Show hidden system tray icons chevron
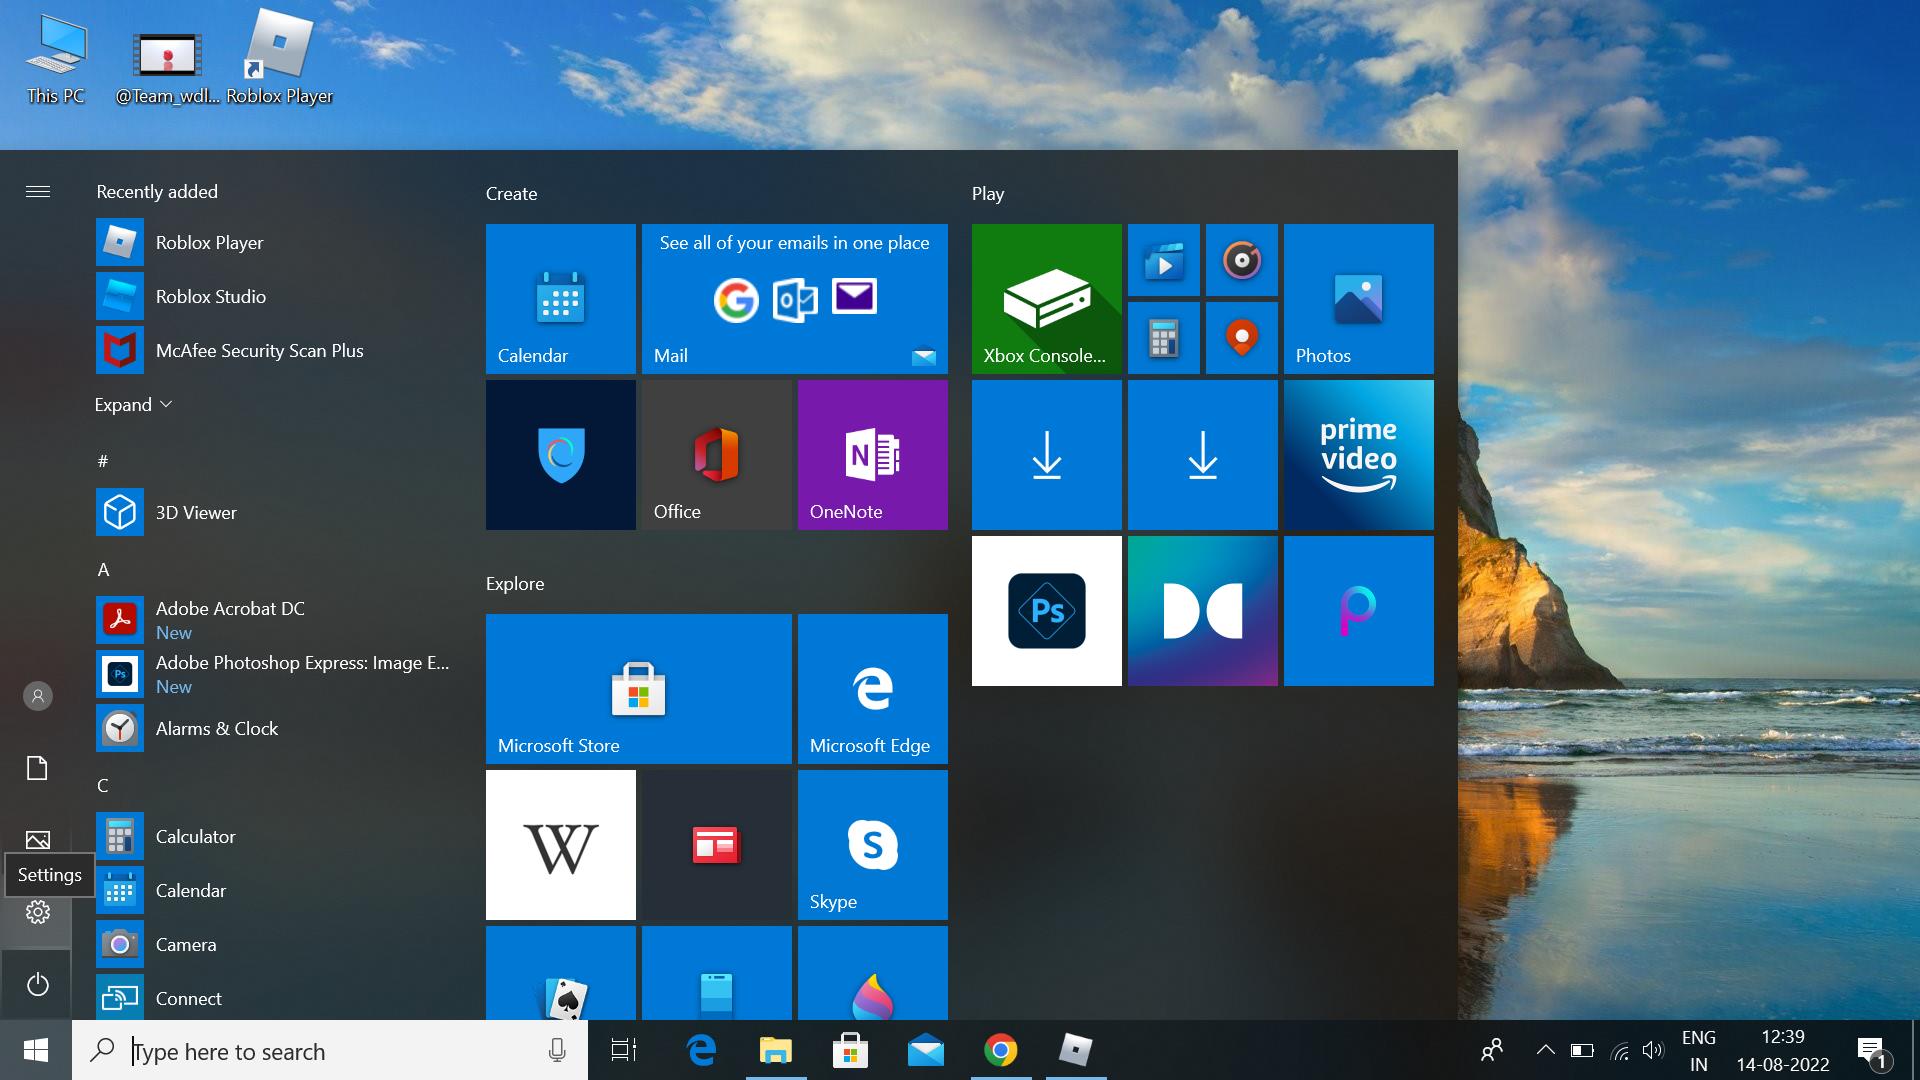This screenshot has width=1920, height=1080. tap(1545, 1050)
